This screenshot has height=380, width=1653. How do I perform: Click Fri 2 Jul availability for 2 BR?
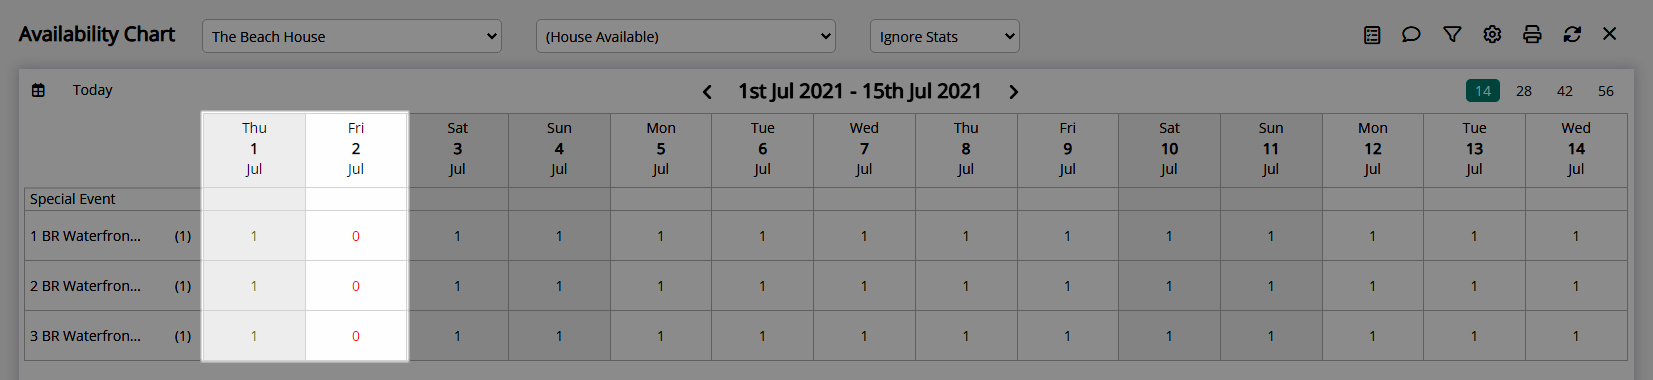(x=356, y=286)
